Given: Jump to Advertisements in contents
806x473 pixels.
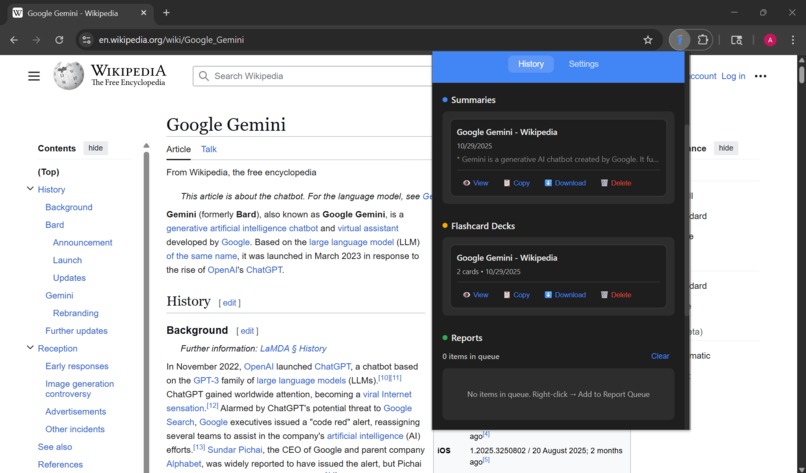Looking at the screenshot, I should pyautogui.click(x=76, y=411).
